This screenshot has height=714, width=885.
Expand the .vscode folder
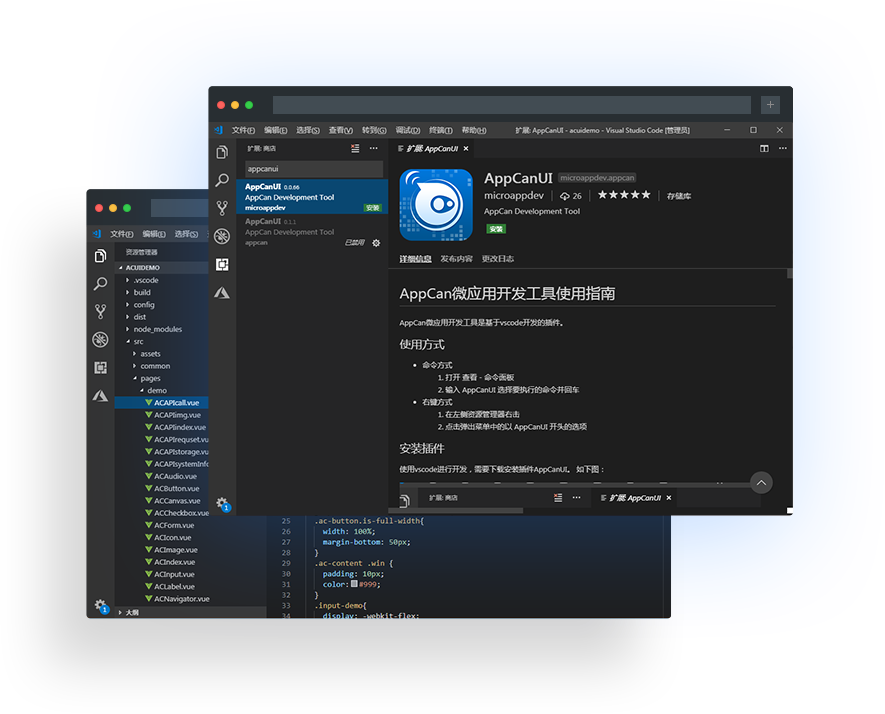(128, 280)
